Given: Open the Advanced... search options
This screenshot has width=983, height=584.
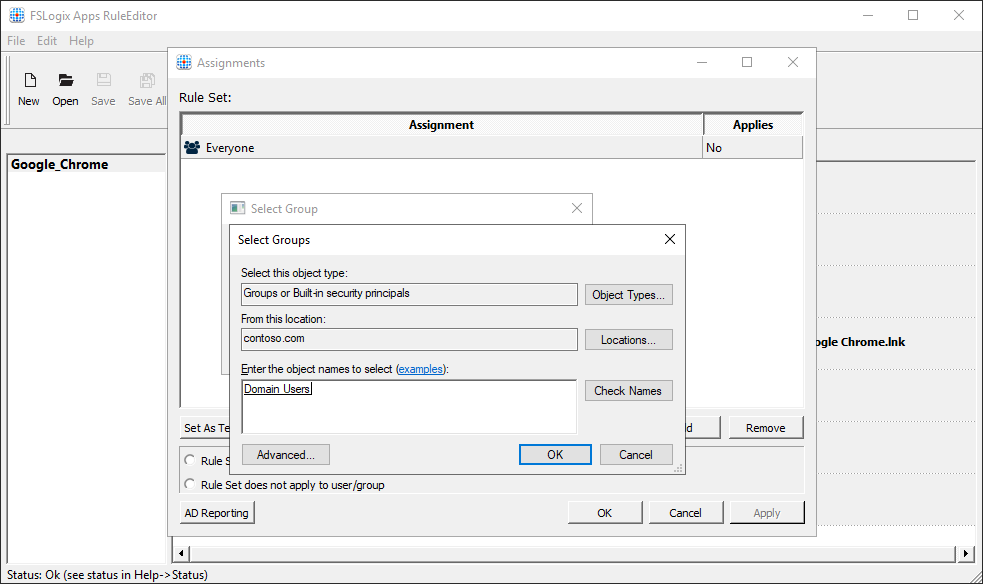Looking at the screenshot, I should click(x=285, y=454).
